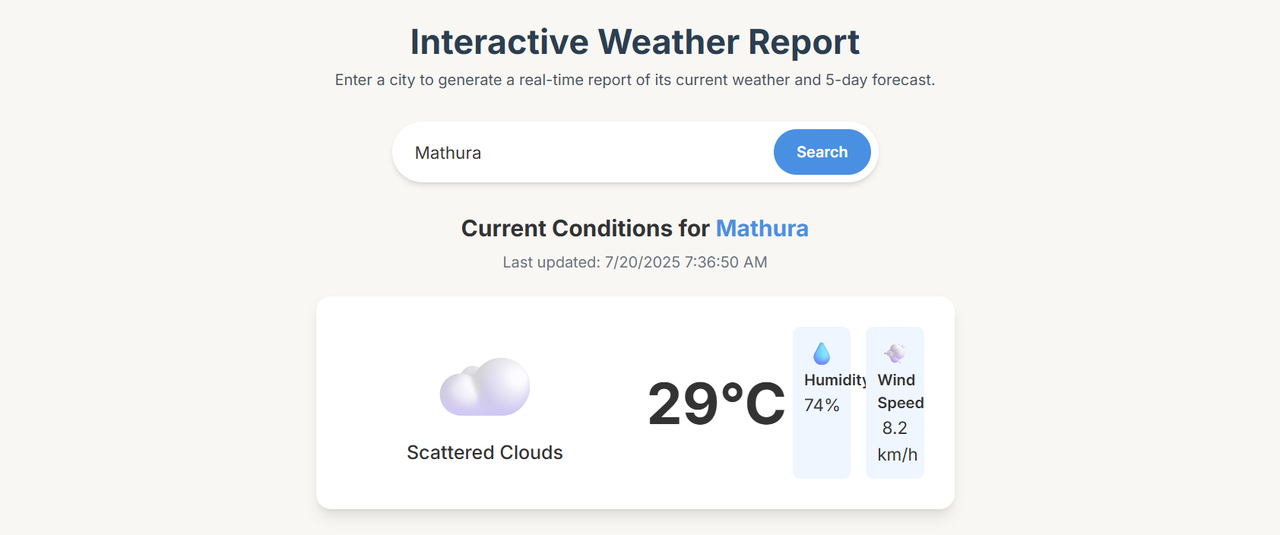The width and height of the screenshot is (1280, 535).
Task: Click the Wind Speed label
Action: click(x=900, y=391)
